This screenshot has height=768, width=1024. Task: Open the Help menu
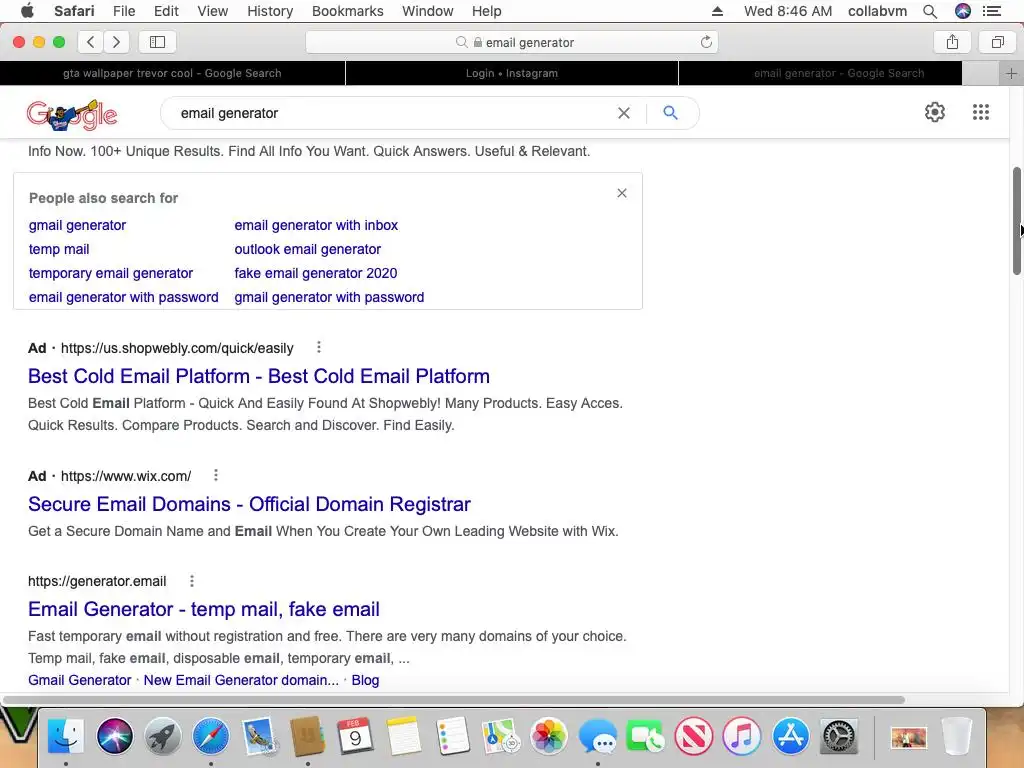point(487,11)
